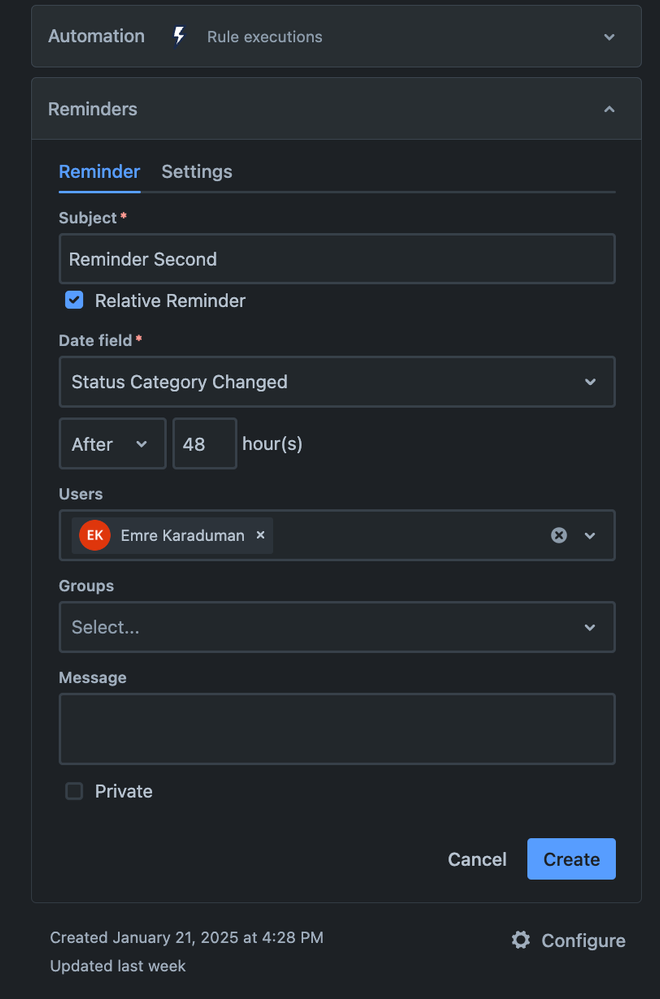Click the Message text area
The height and width of the screenshot is (999, 660).
[336, 729]
